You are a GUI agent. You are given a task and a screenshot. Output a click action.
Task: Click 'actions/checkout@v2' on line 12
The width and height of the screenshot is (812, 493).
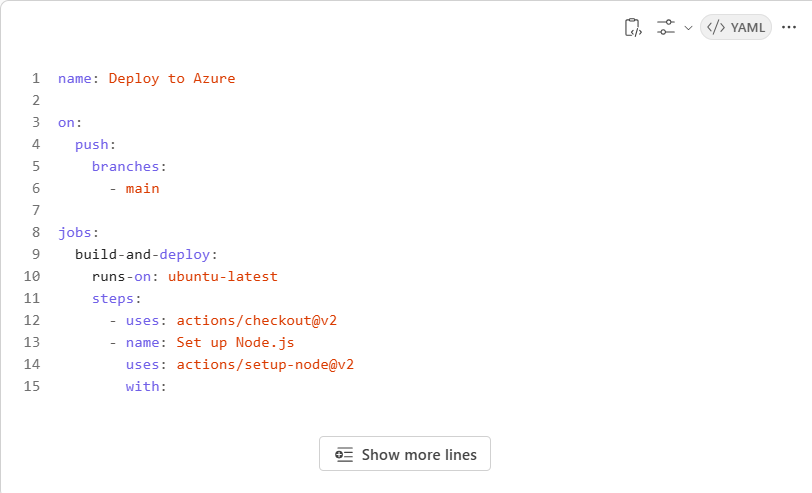click(257, 321)
